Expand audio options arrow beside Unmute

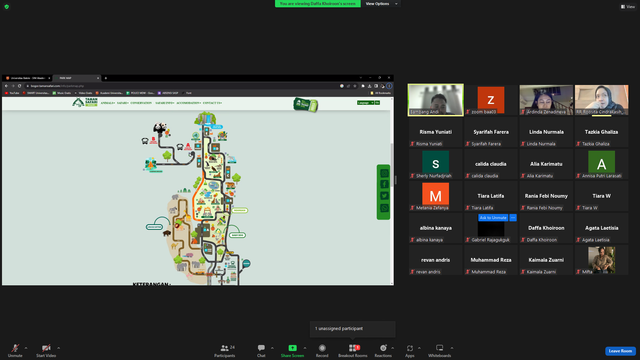coord(26,348)
